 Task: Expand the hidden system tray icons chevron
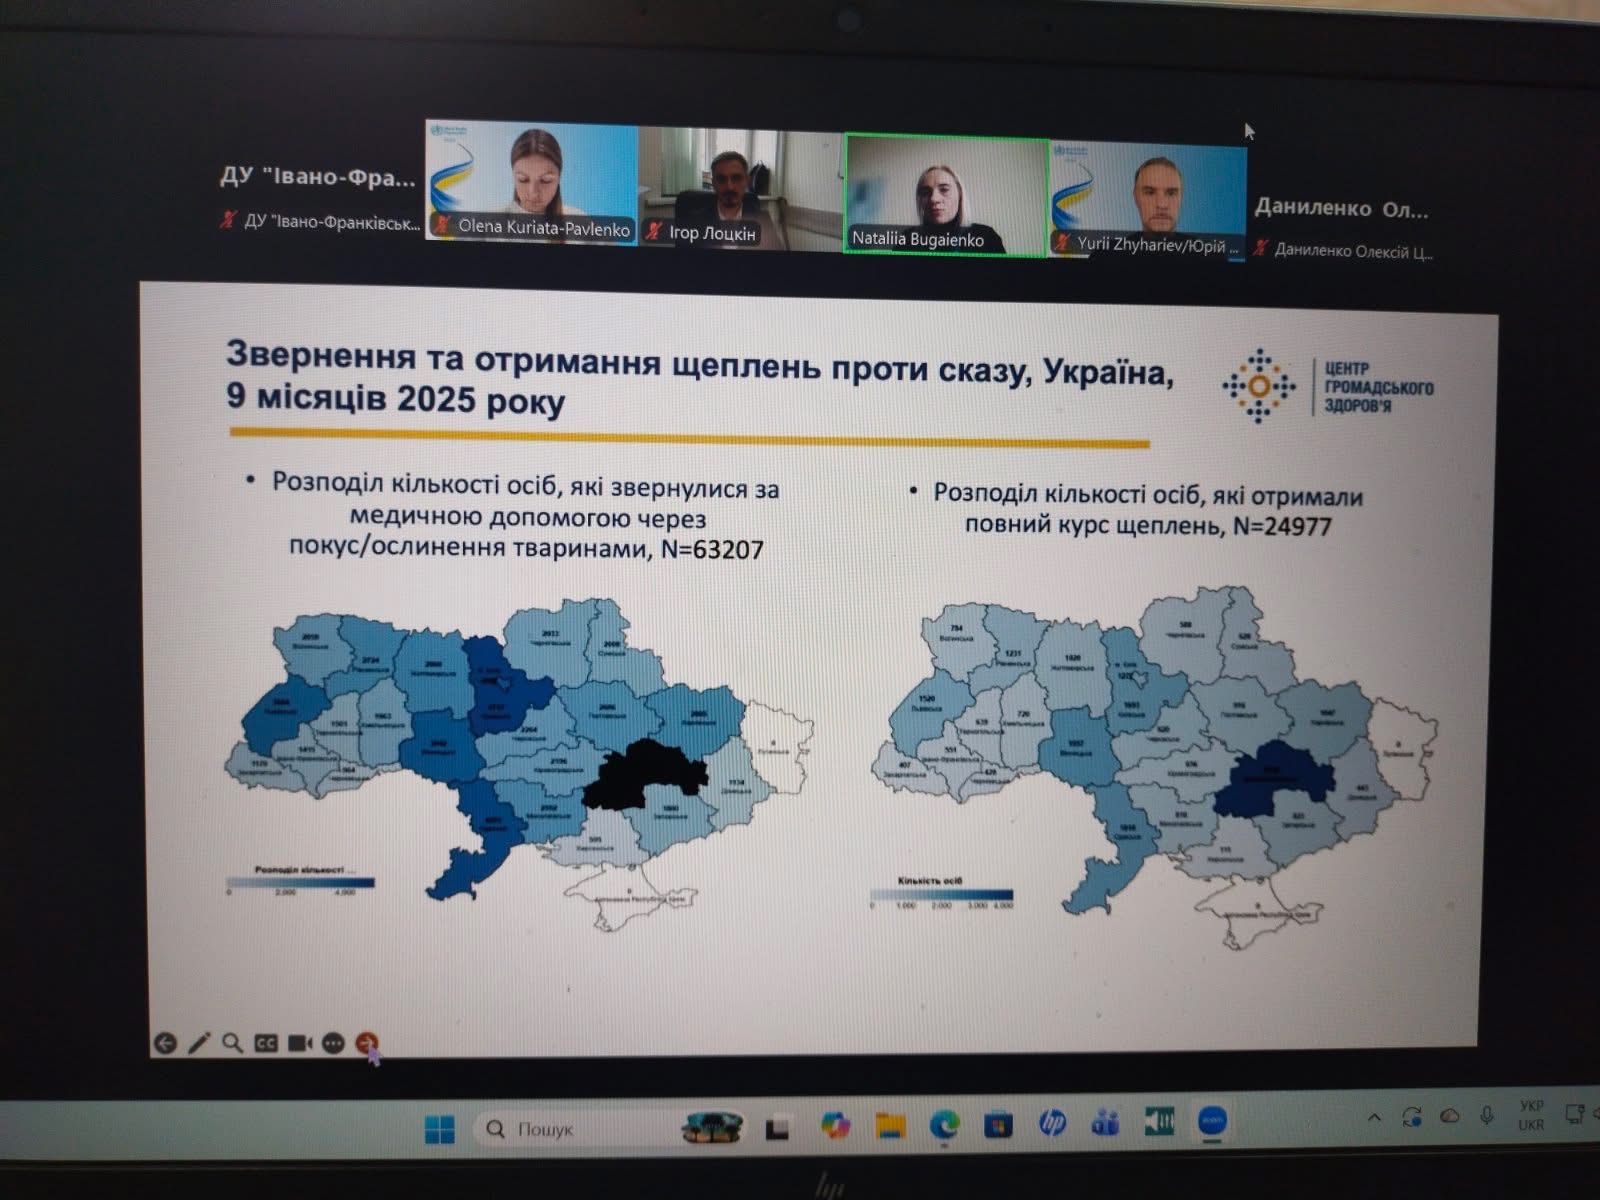pyautogui.click(x=1374, y=1118)
